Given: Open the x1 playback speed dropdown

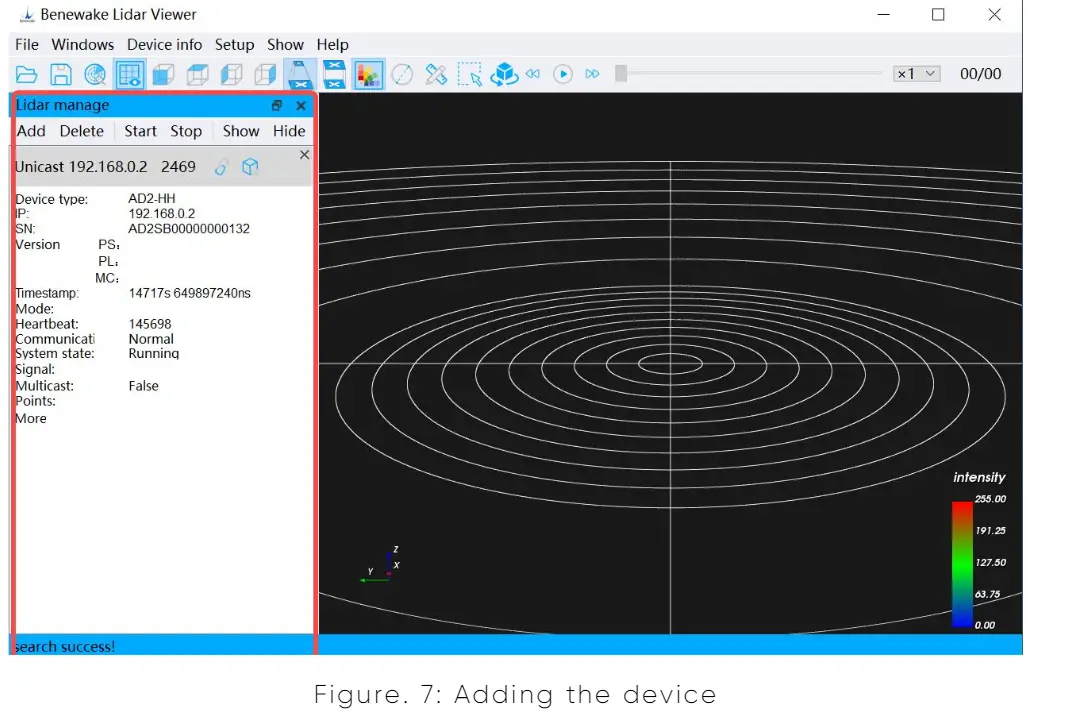Looking at the screenshot, I should point(917,74).
